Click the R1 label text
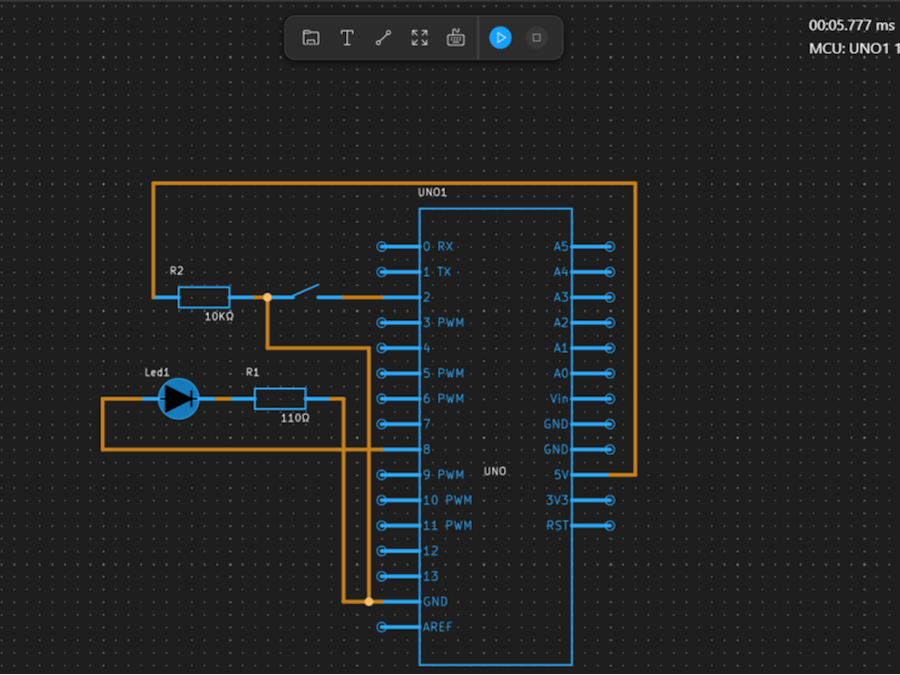The height and width of the screenshot is (675, 900). click(x=253, y=373)
